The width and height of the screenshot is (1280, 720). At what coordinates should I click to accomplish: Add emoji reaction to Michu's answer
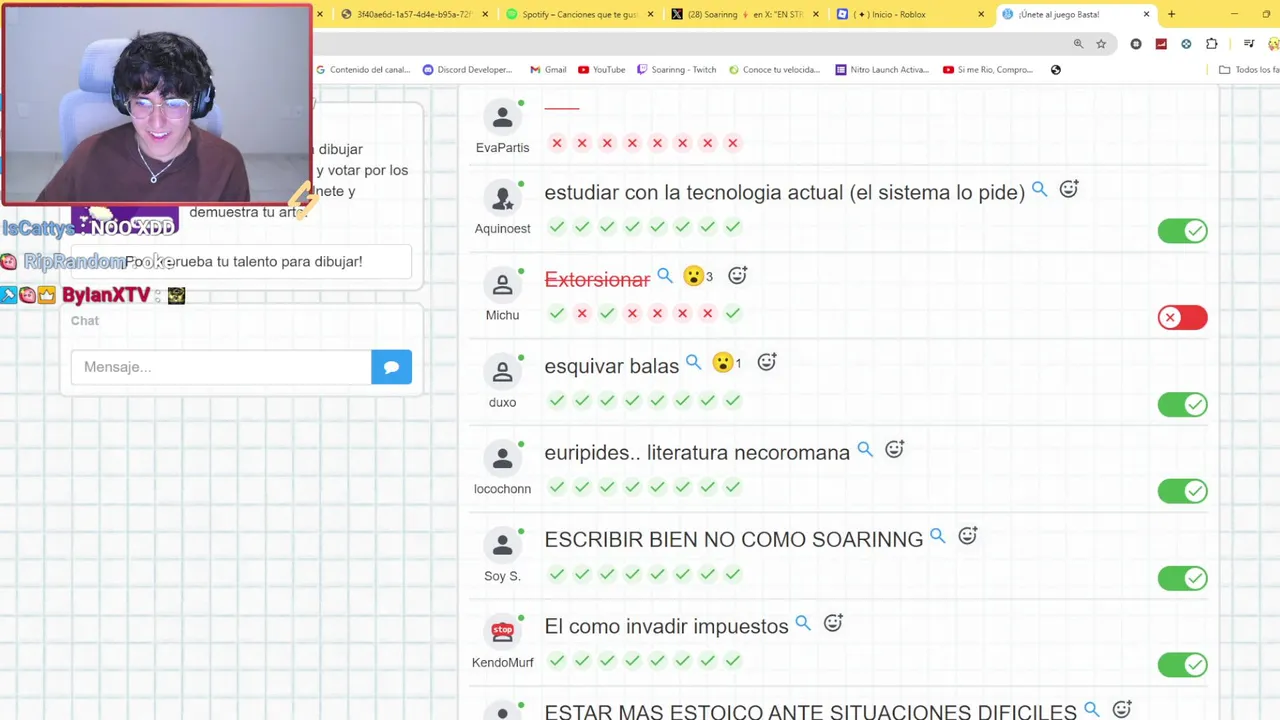click(x=738, y=275)
